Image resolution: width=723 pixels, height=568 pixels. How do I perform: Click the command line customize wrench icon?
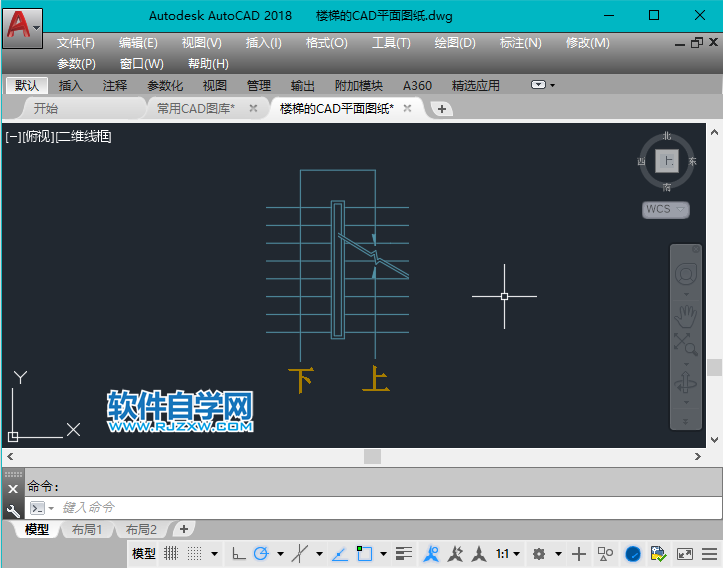click(x=13, y=510)
